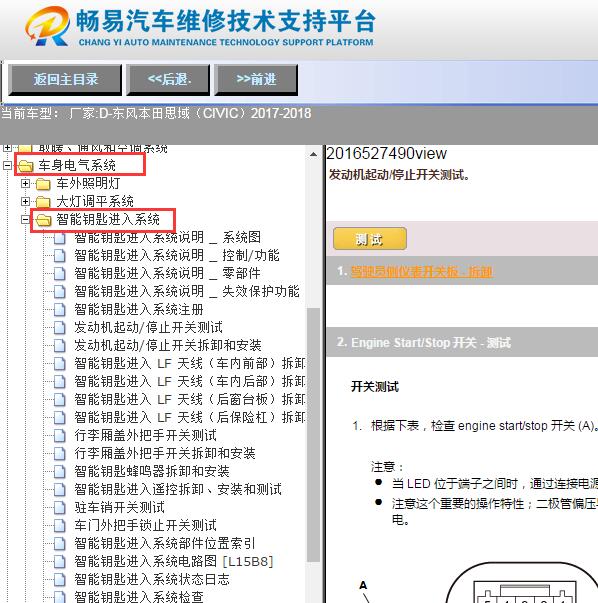
Task: Click document icon of 发动机起动/停止开关测试
Action: coord(60,328)
